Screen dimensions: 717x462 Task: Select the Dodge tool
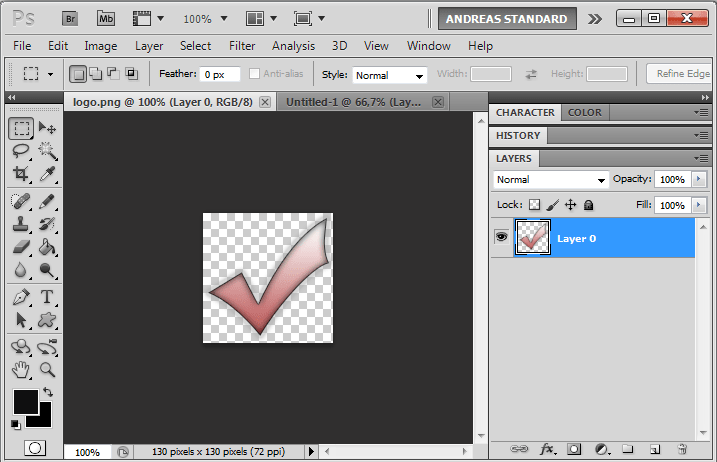pyautogui.click(x=47, y=270)
